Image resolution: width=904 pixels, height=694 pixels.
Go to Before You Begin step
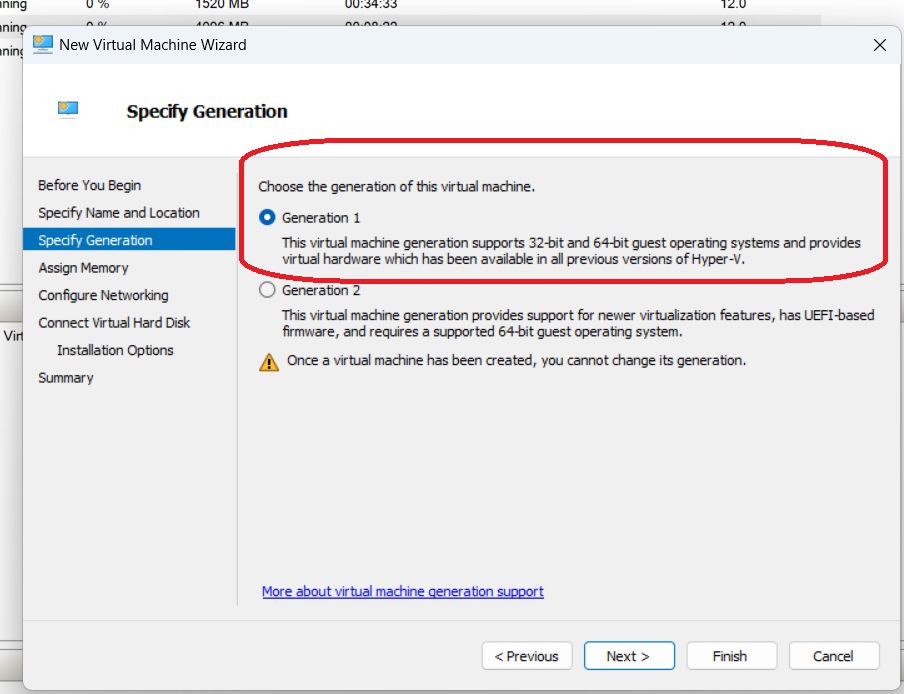[x=89, y=185]
